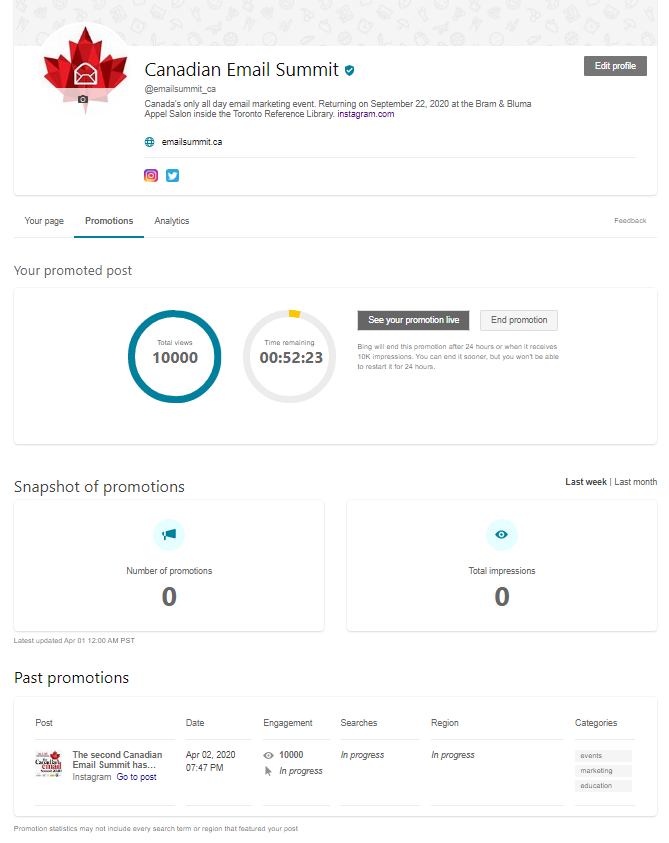Open the Twitter social icon
The width and height of the screenshot is (669, 843).
pos(173,175)
